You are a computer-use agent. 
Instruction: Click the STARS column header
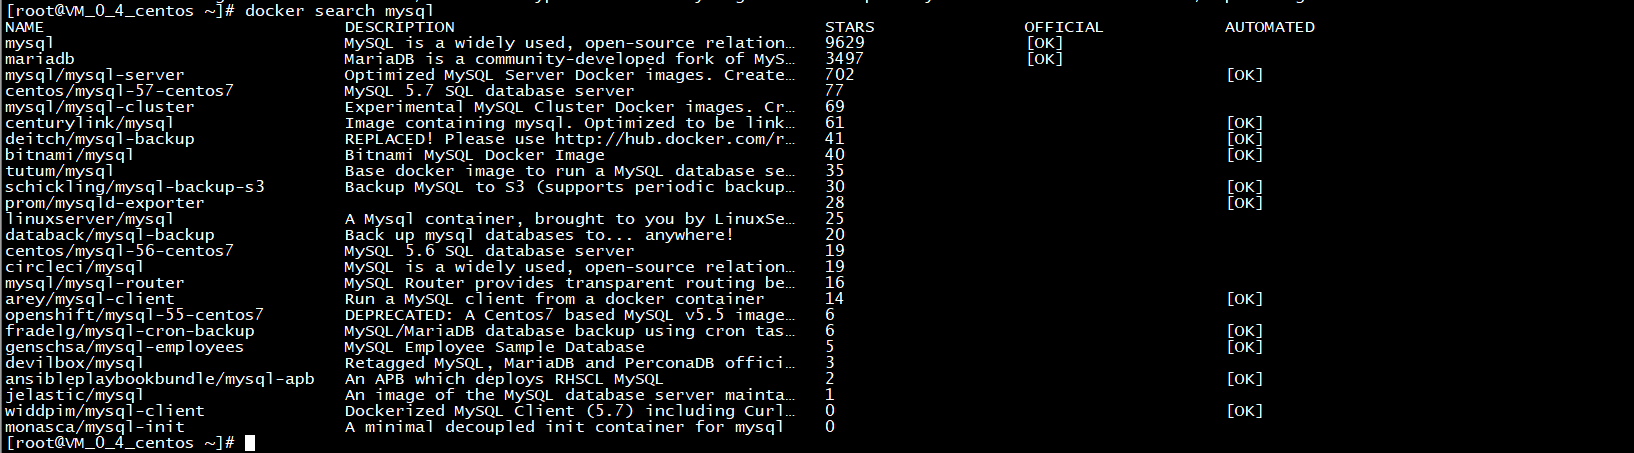pyautogui.click(x=850, y=27)
